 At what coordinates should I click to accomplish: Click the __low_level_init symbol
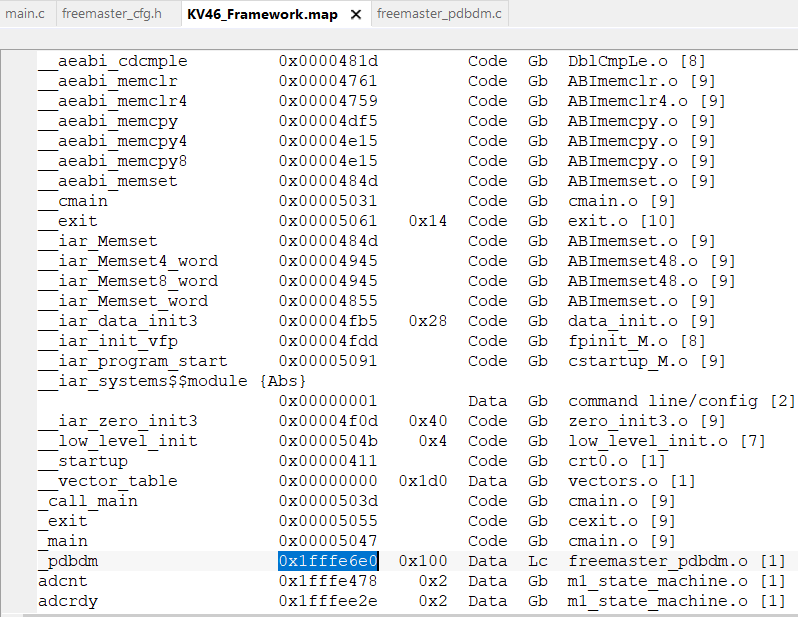tap(118, 441)
